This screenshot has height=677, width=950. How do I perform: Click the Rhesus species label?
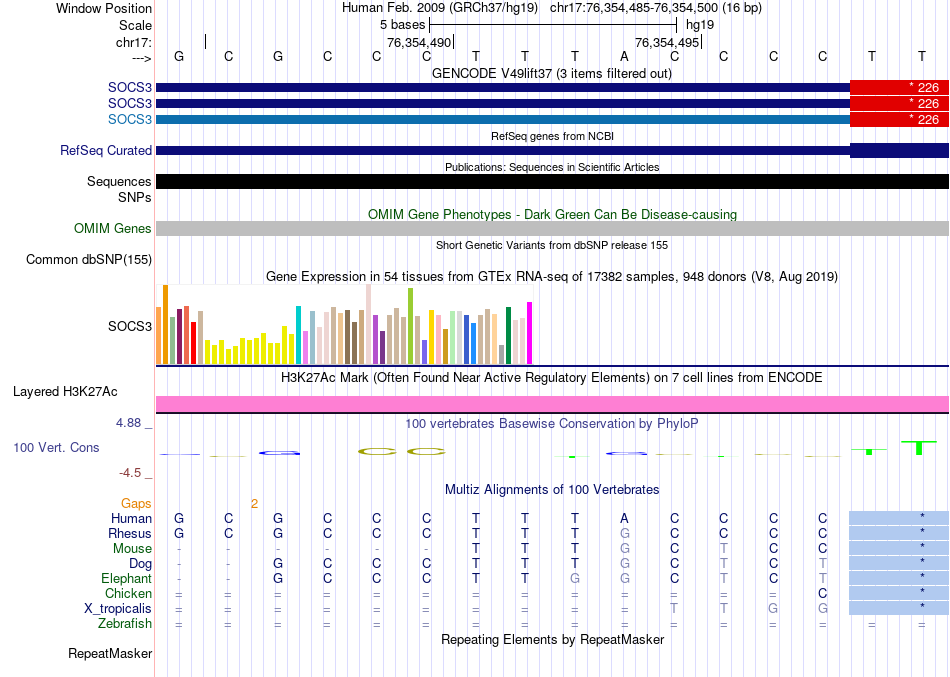point(130,533)
